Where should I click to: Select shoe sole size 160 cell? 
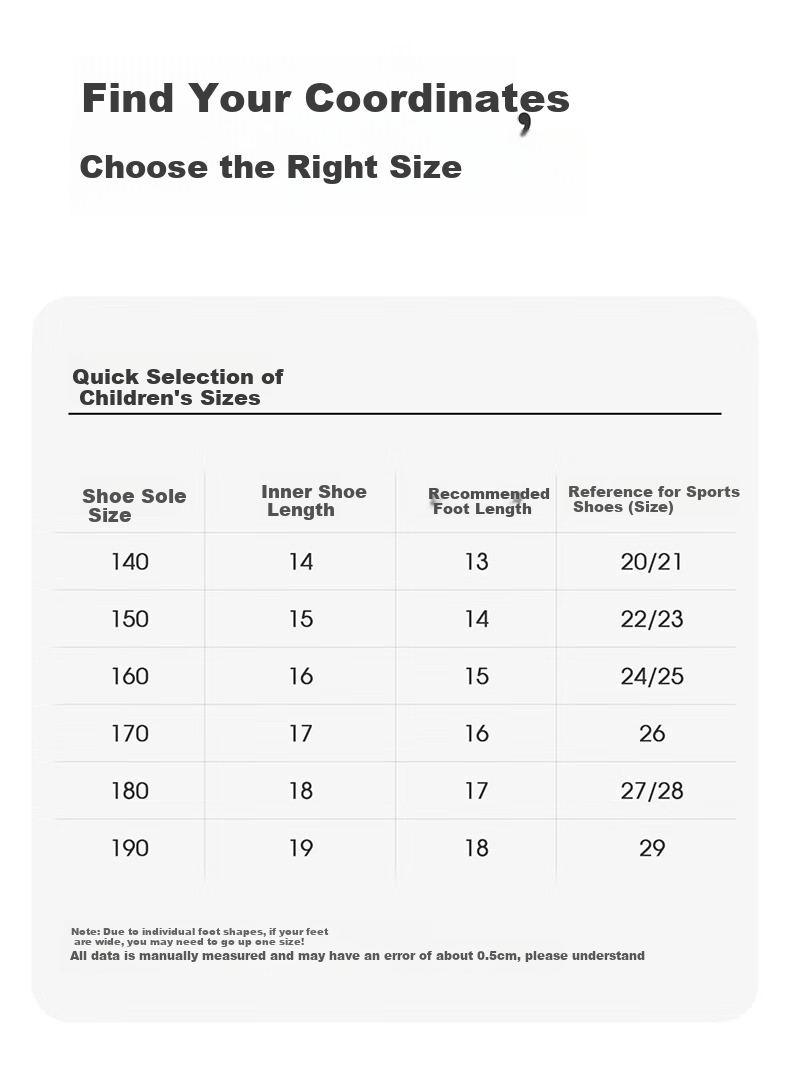pyautogui.click(x=130, y=676)
